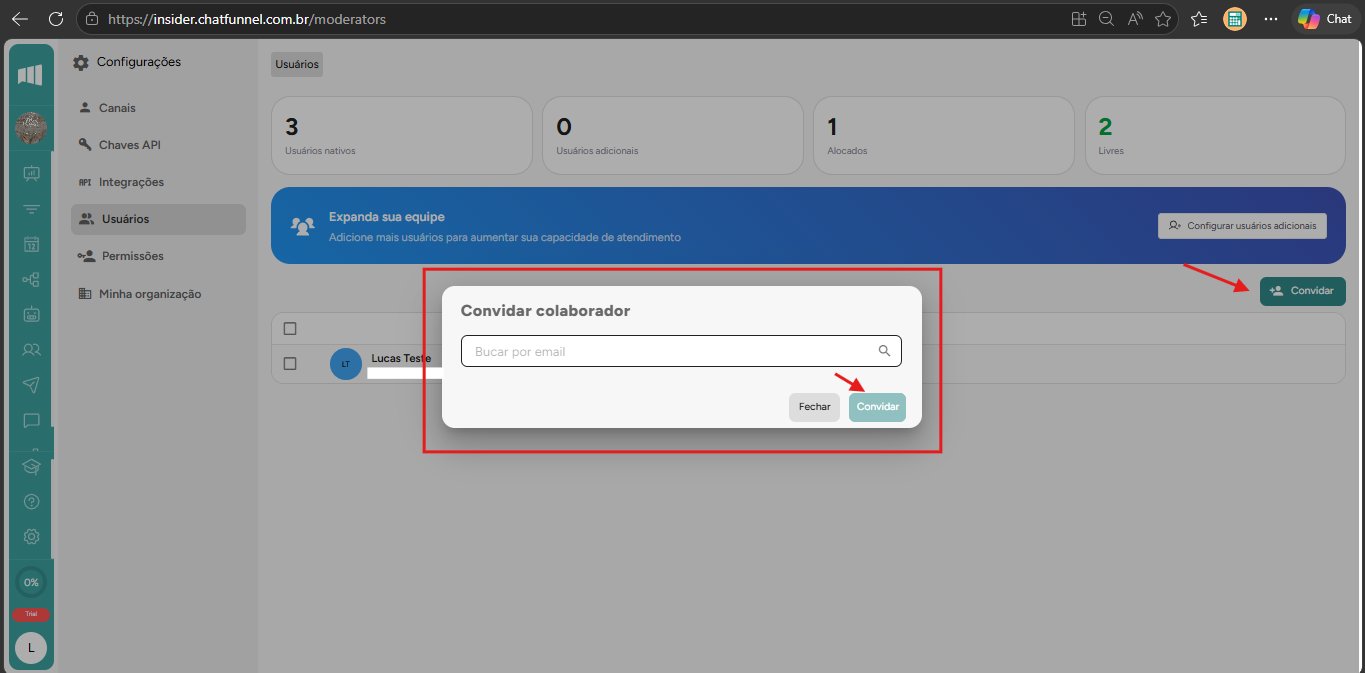Image resolution: width=1365 pixels, height=673 pixels.
Task: Click the ChatFunnel logo icon in sidebar
Action: (x=31, y=75)
